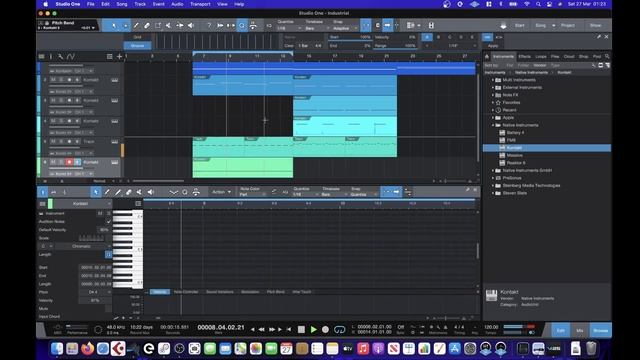The image size is (640, 360).
Task: Collapse the Native Instruments folder
Action: pos(493,125)
